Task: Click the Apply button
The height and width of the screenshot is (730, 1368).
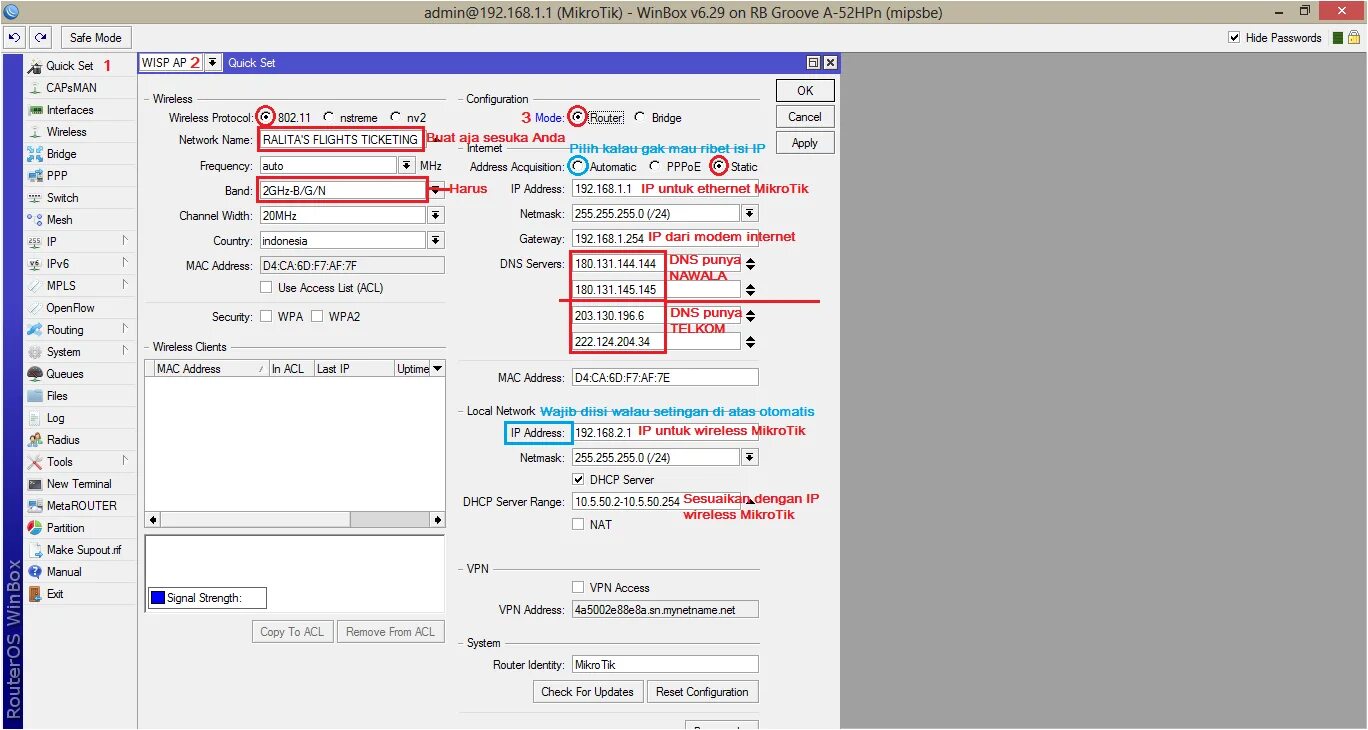Action: pyautogui.click(x=805, y=143)
